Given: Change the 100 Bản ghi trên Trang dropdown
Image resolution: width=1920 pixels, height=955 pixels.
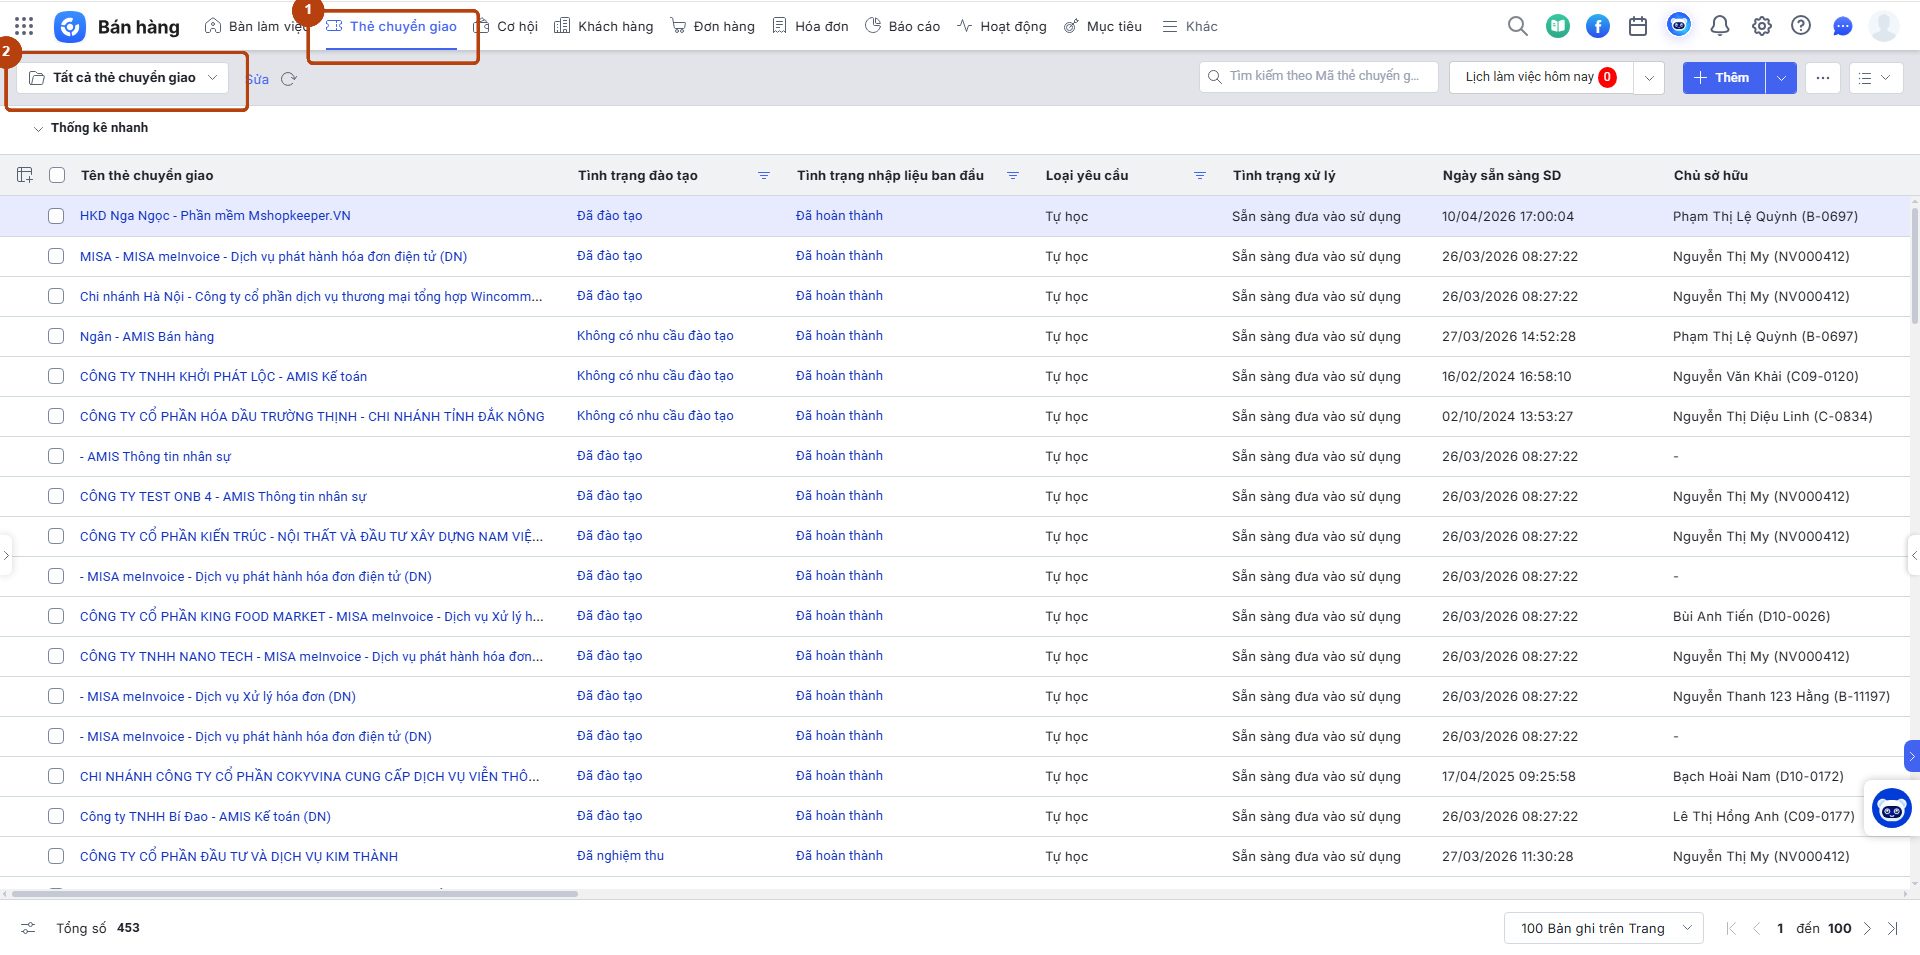Looking at the screenshot, I should tap(1604, 928).
